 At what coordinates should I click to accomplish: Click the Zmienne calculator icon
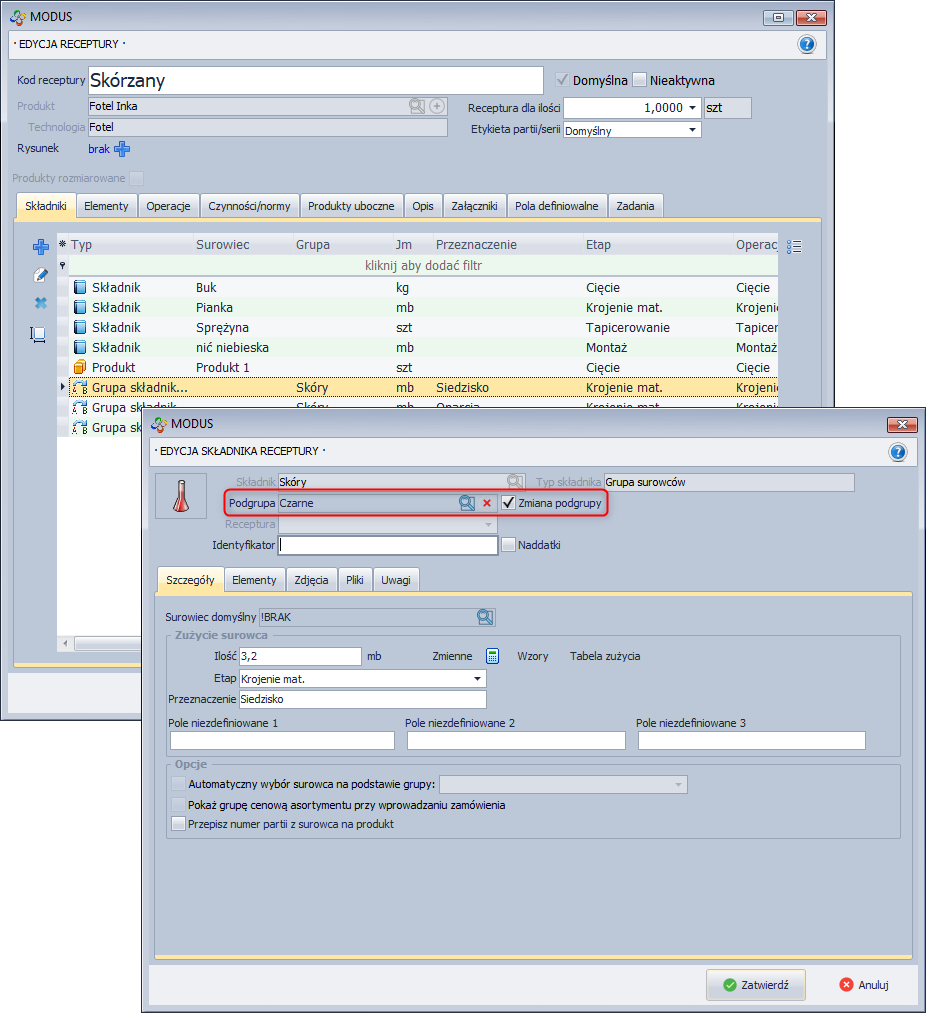[x=492, y=656]
